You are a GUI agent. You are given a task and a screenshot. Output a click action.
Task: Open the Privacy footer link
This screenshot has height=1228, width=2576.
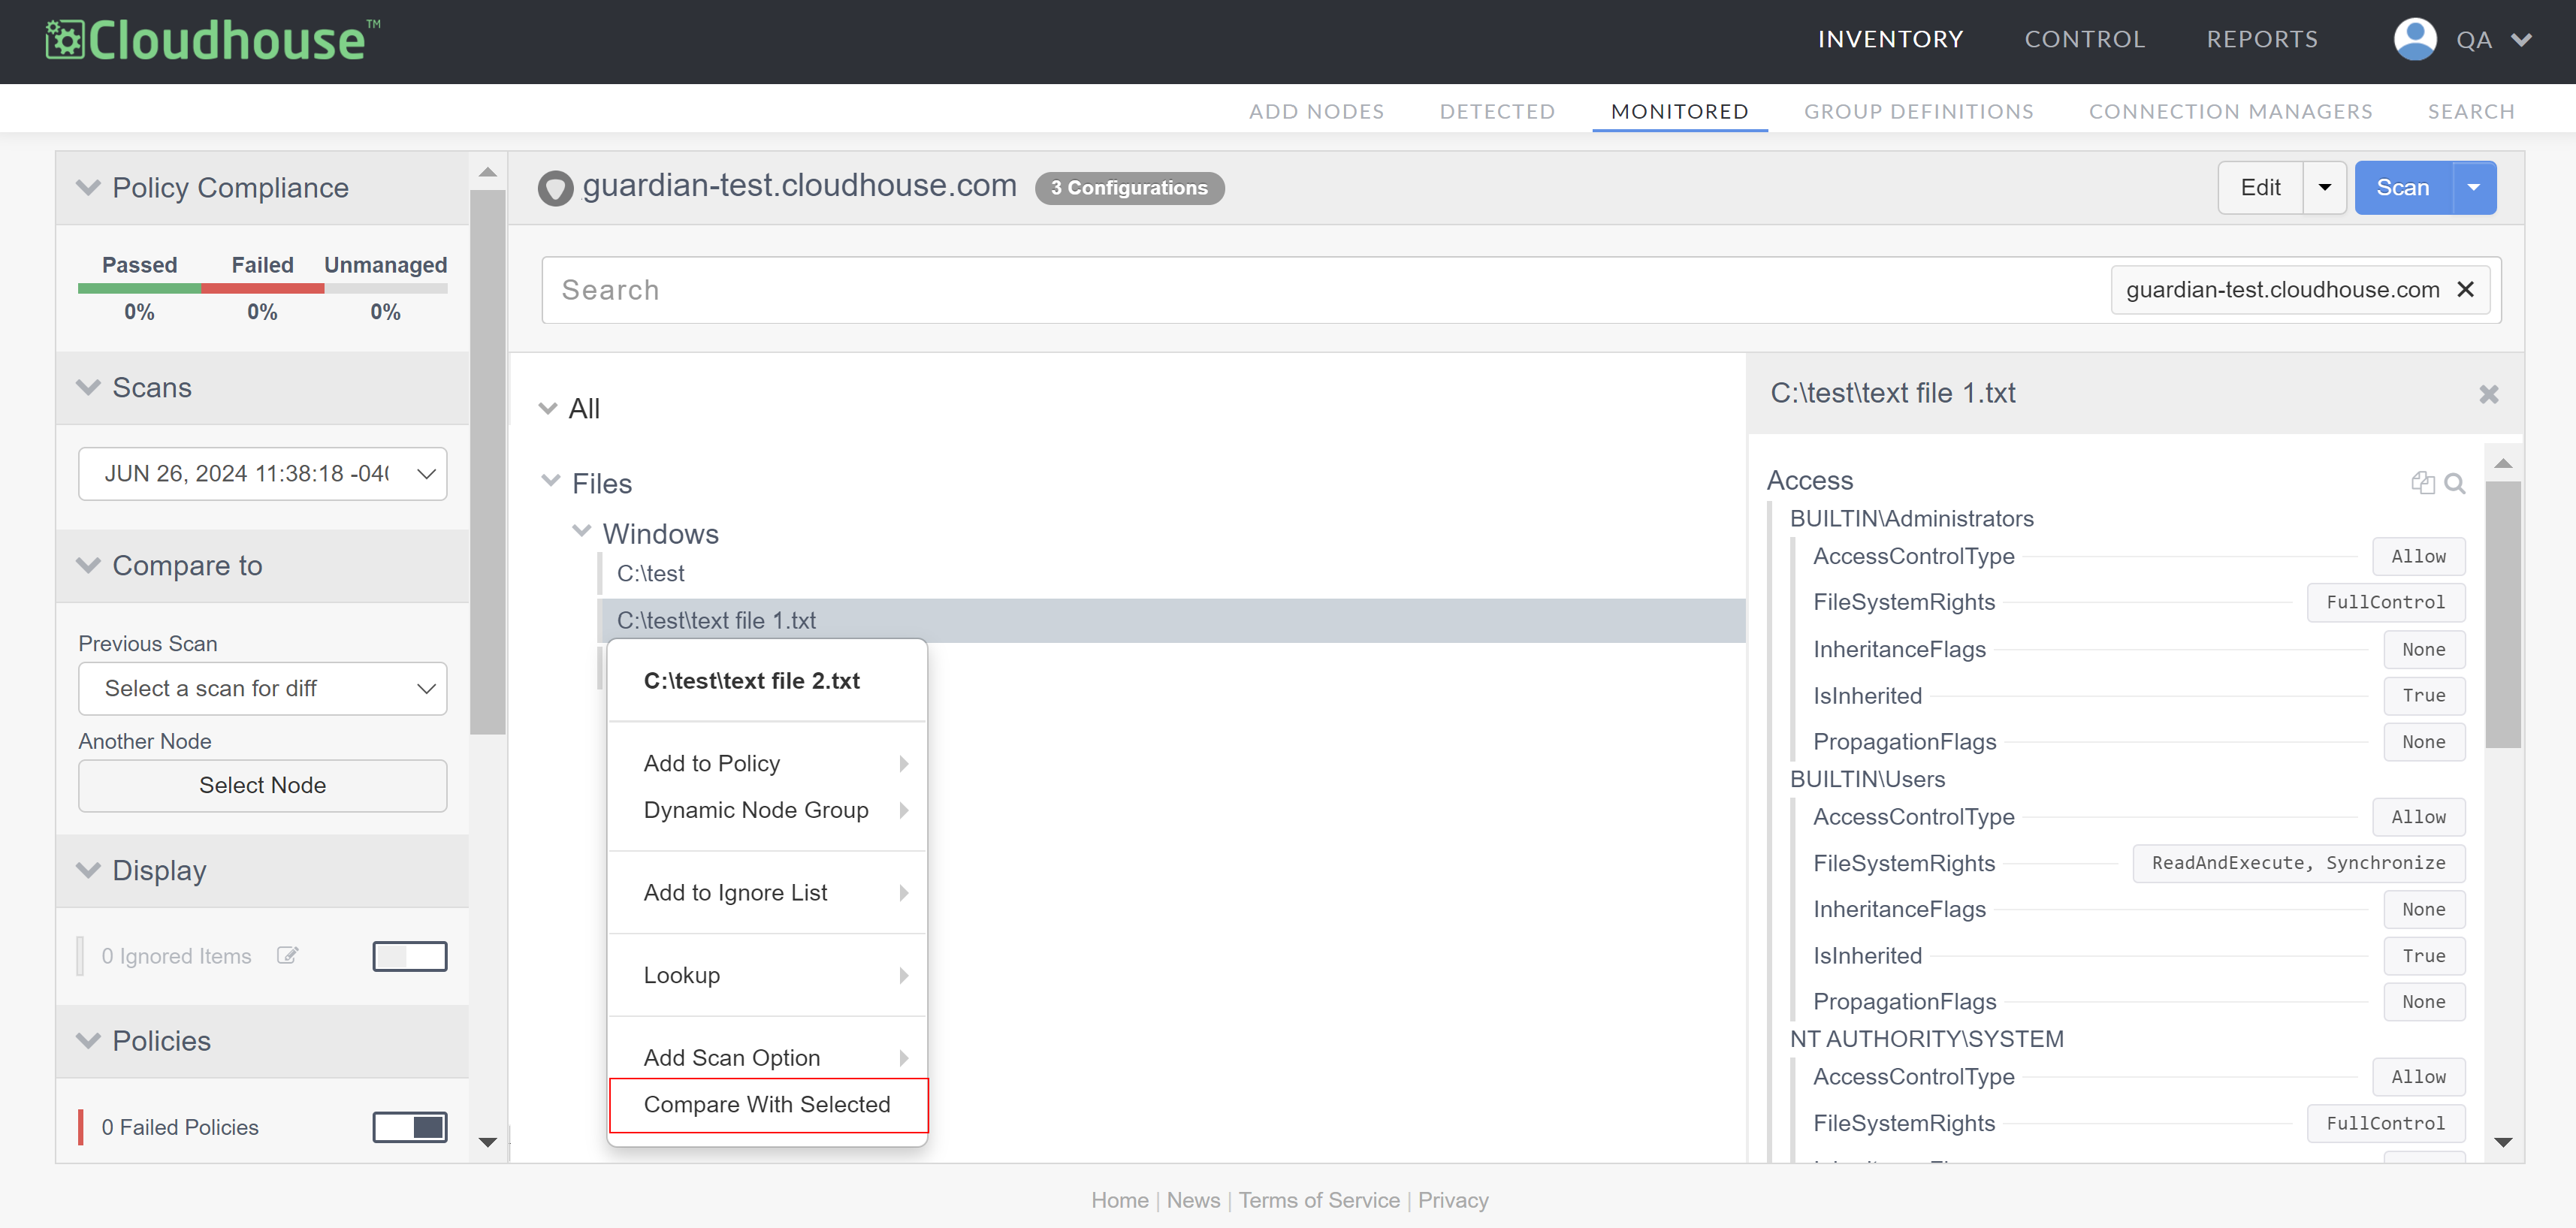(1453, 1200)
